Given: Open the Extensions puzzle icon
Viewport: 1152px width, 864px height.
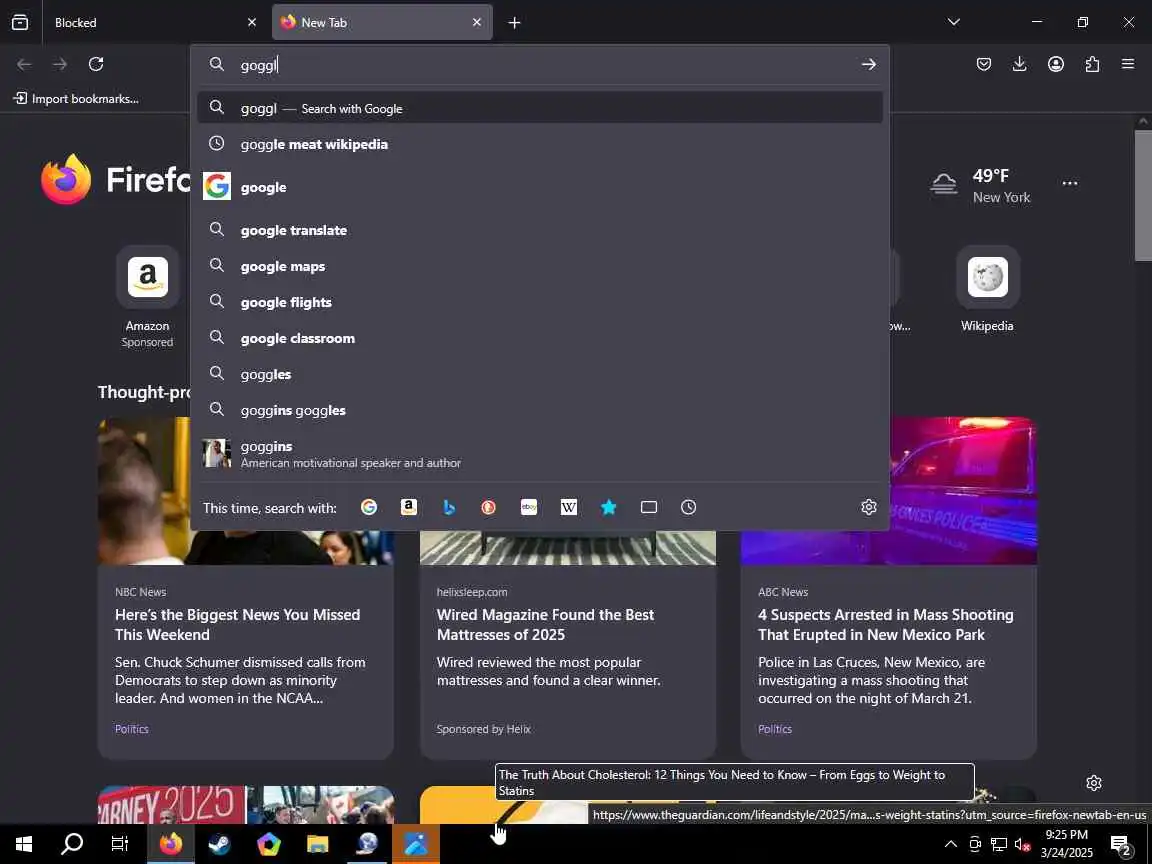Looking at the screenshot, I should pos(1092,64).
